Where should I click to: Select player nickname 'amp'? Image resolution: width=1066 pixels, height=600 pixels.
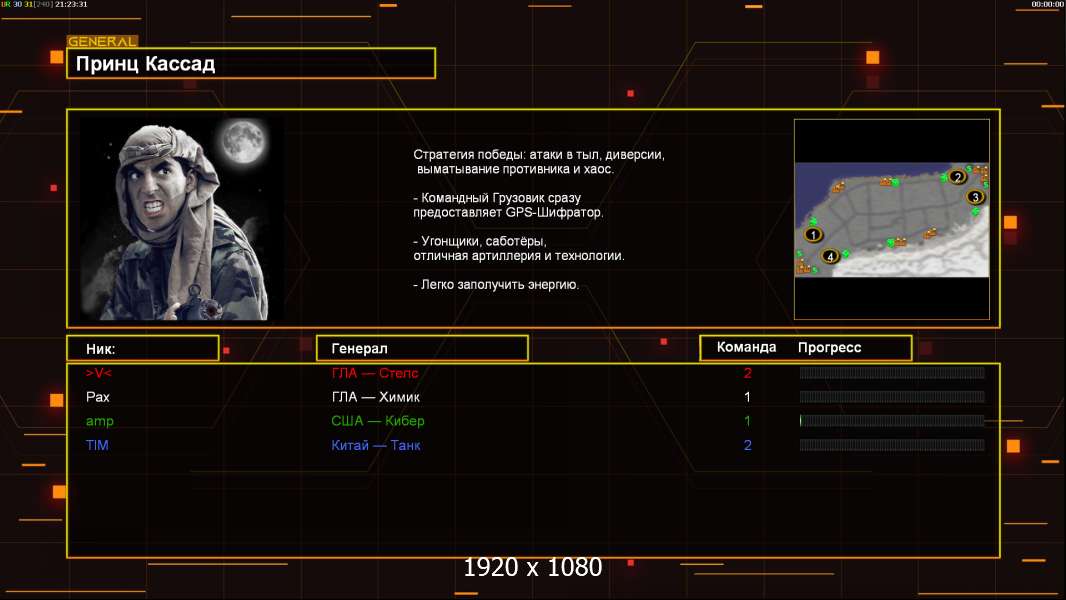pyautogui.click(x=100, y=421)
